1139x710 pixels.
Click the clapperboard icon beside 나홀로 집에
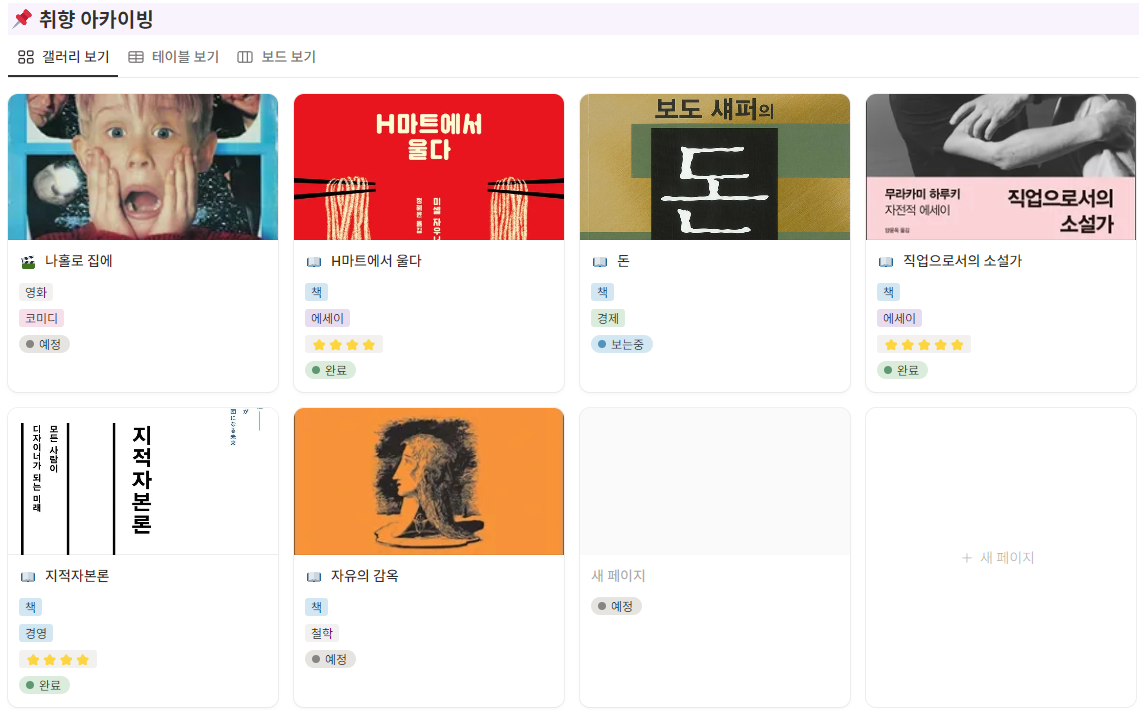[27, 262]
